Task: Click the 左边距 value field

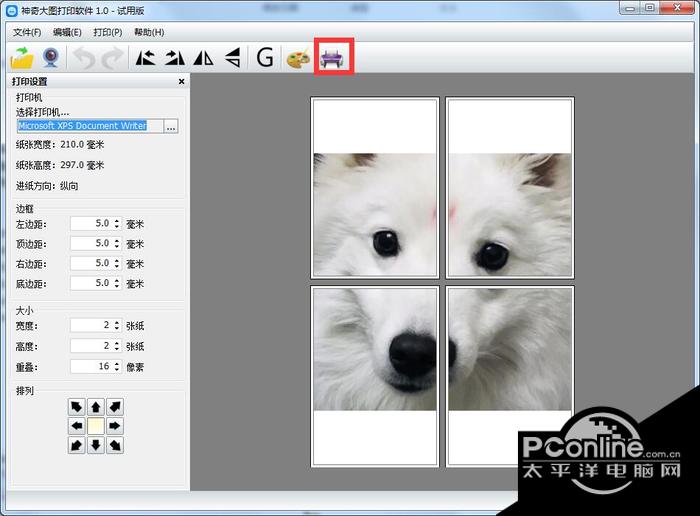Action: [91, 223]
